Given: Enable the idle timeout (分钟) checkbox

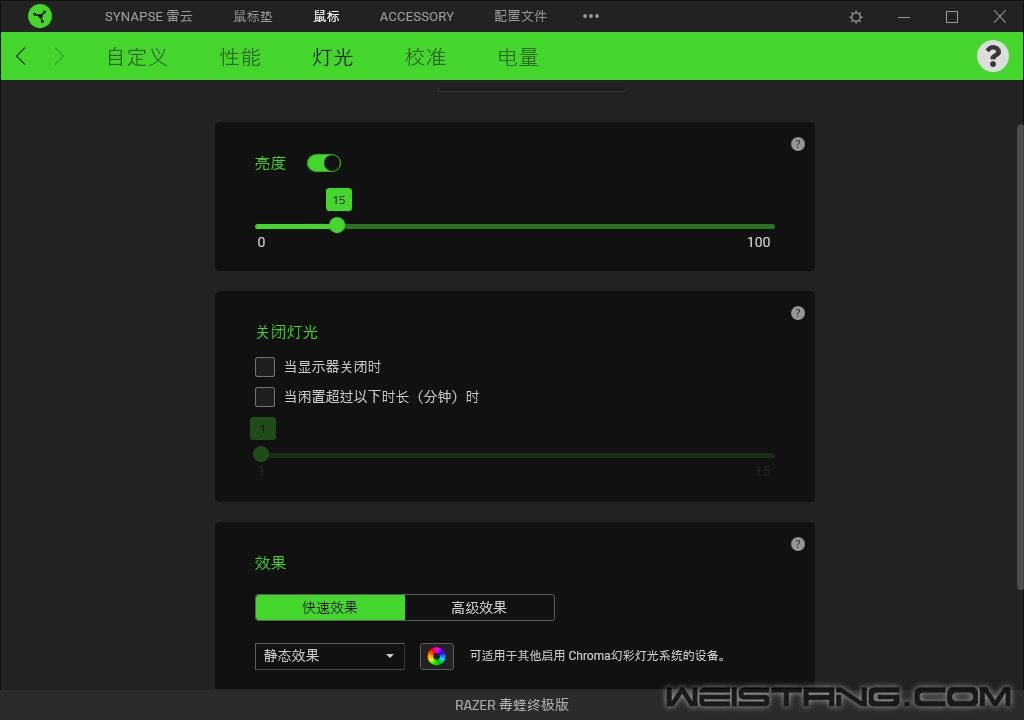Looking at the screenshot, I should (264, 397).
